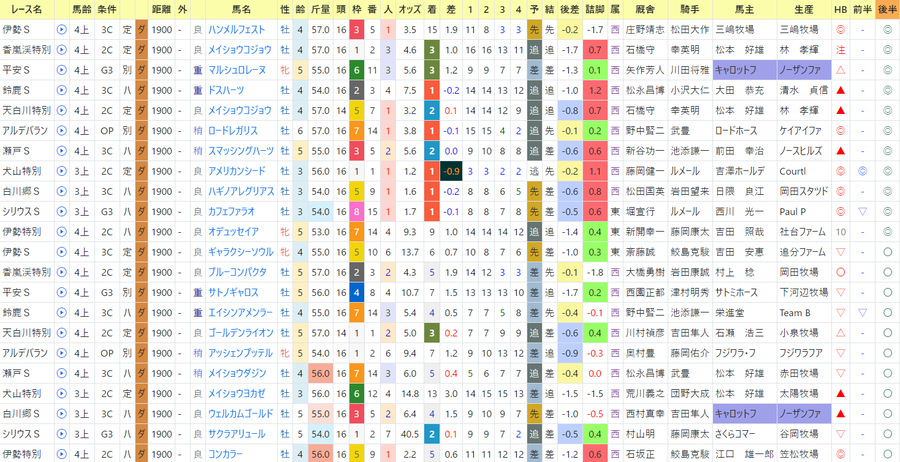This screenshot has width=900, height=462.
Task: Click the blue ◎ 前半 mark for アメリカンシード
Action: point(862,171)
